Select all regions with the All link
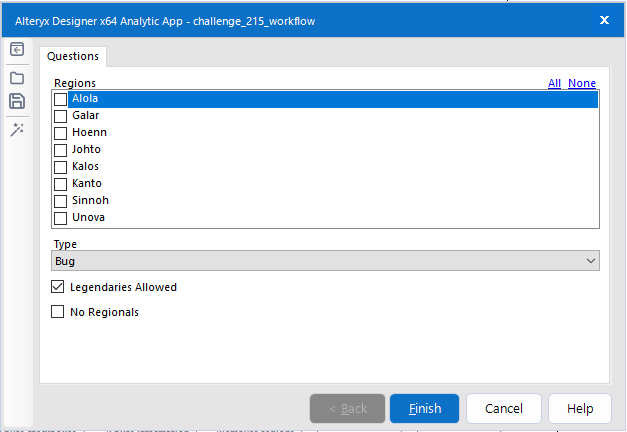Screen dimensions: 627x432 coord(554,83)
